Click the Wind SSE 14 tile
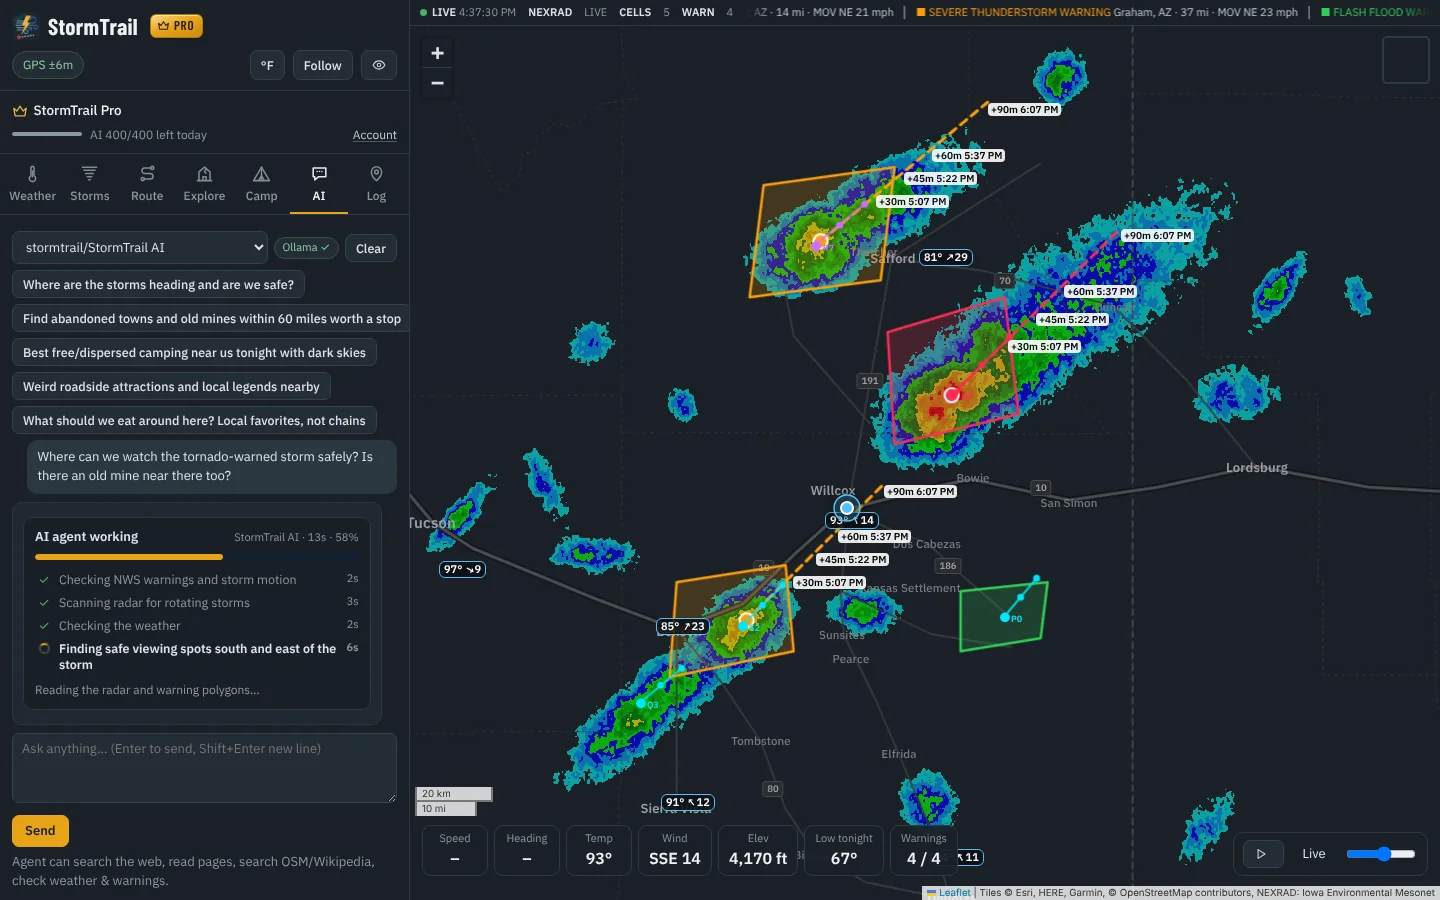Viewport: 1440px width, 900px height. pyautogui.click(x=675, y=850)
